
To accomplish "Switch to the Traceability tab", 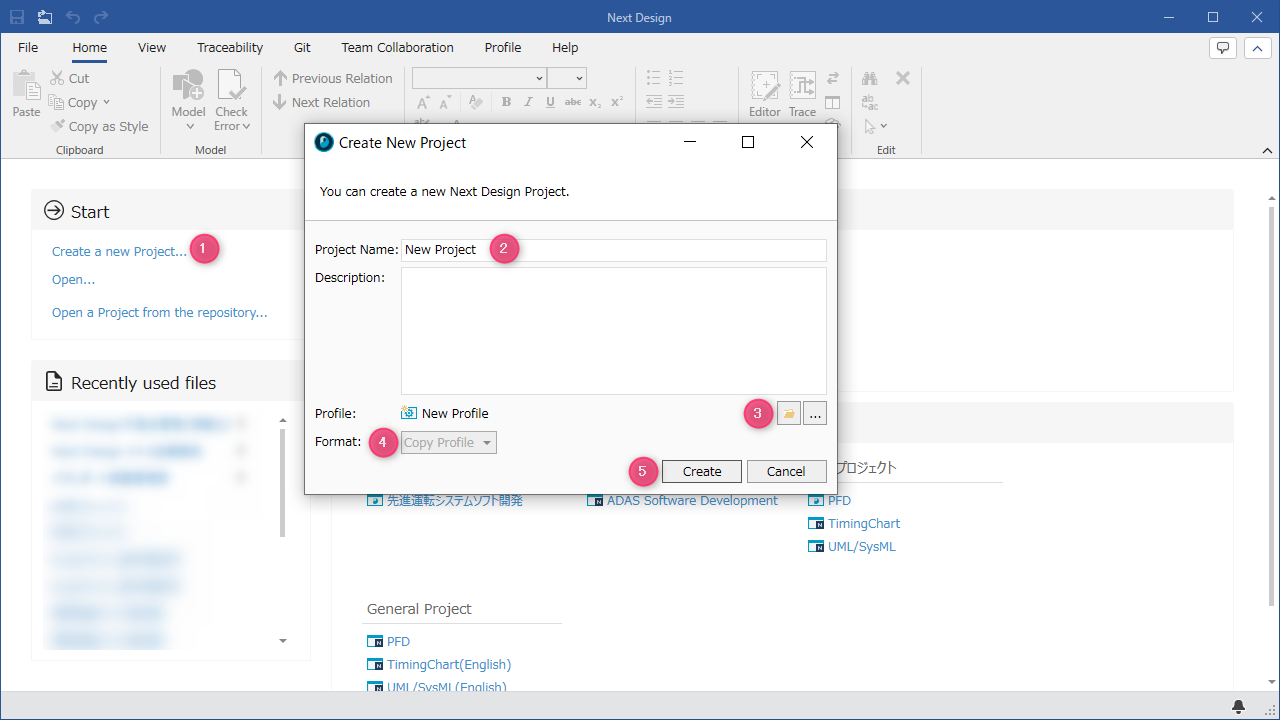I will [230, 47].
